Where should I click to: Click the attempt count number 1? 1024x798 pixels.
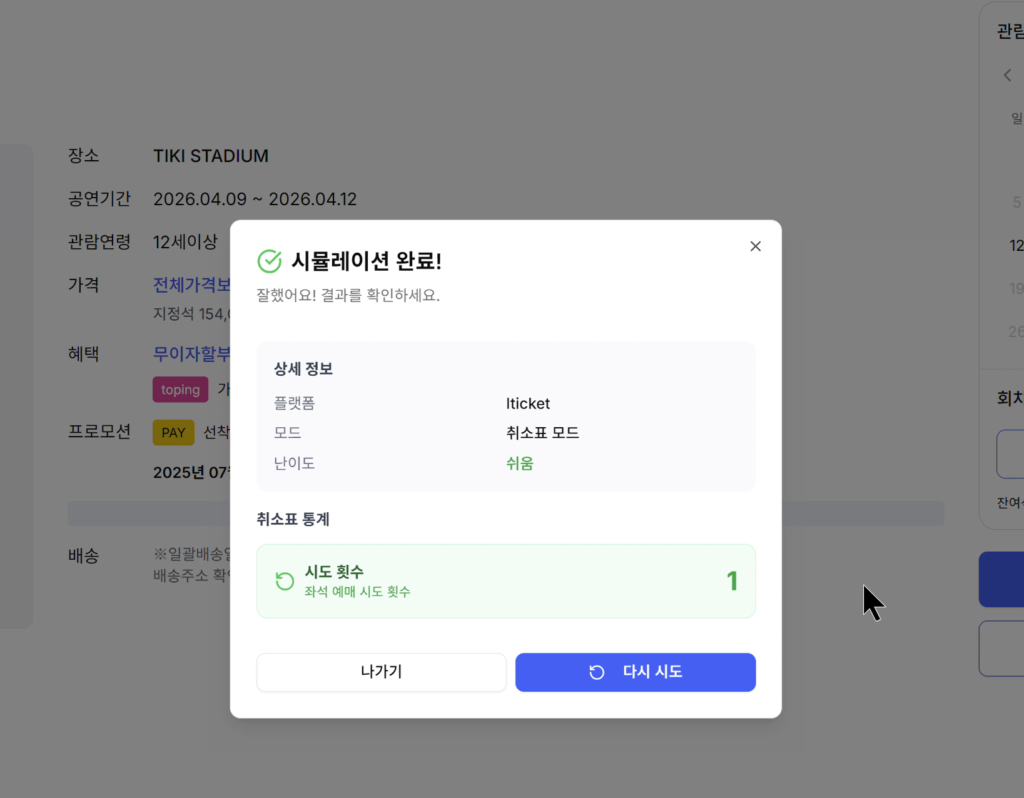point(731,581)
